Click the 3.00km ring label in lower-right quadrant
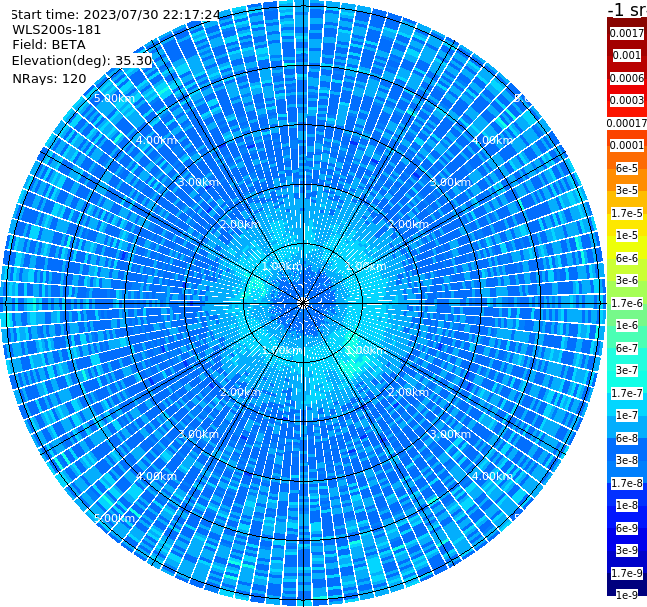Viewport: 647px width, 607px height. (451, 434)
